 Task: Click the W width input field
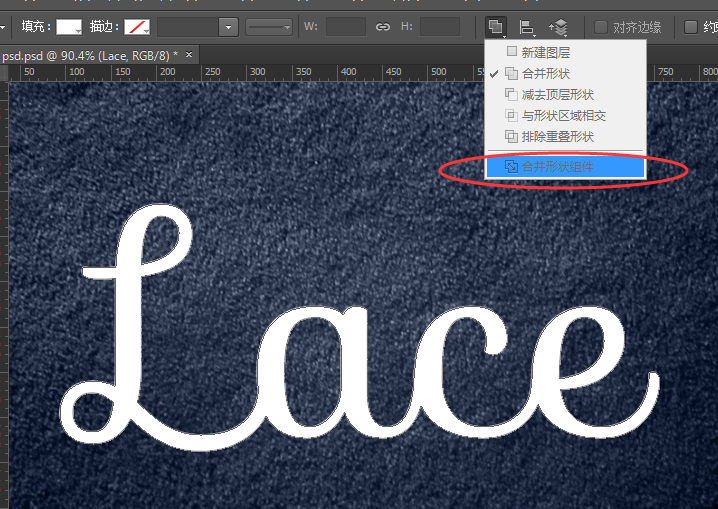tap(345, 27)
